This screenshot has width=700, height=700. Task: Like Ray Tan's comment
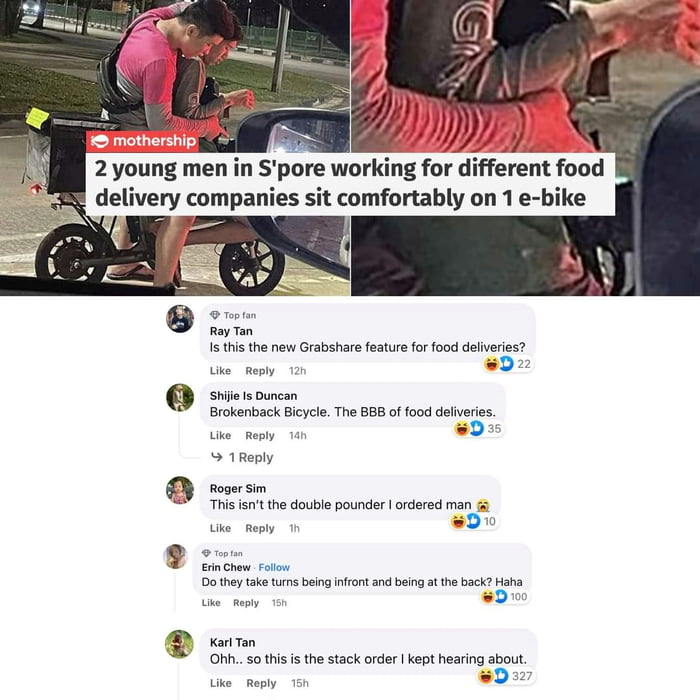pyautogui.click(x=221, y=371)
